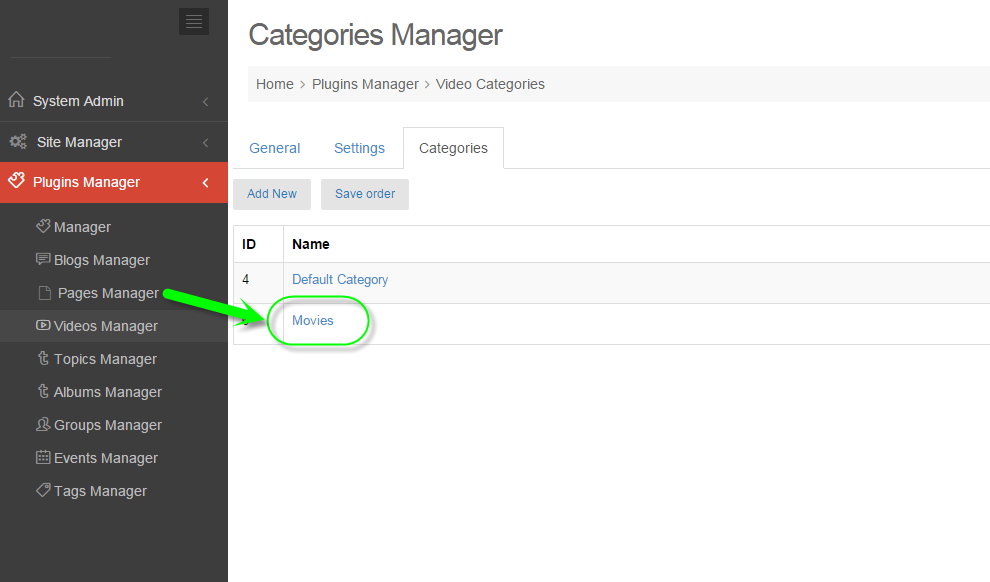Click the Videos Manager play icon
Viewport: 990px width, 582px height.
[43, 325]
